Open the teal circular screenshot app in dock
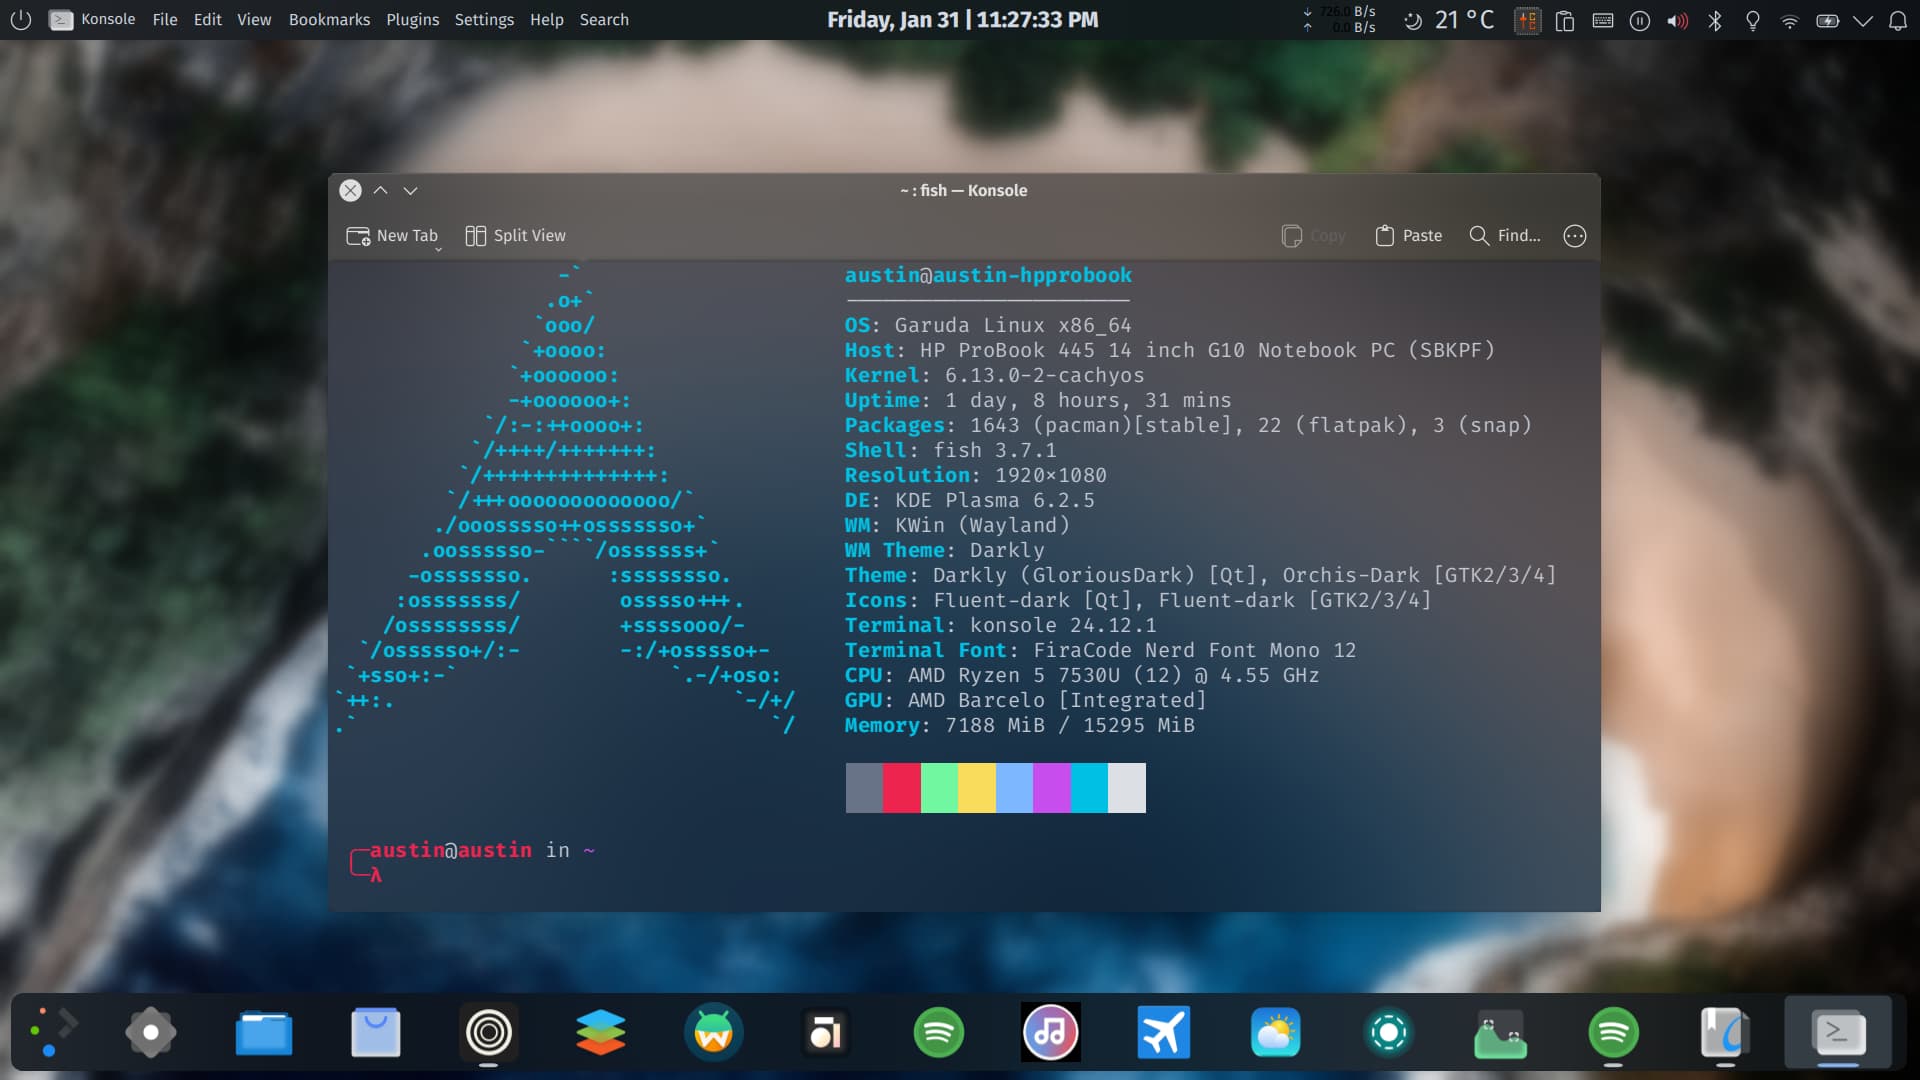Image resolution: width=1920 pixels, height=1080 pixels. click(1389, 1033)
